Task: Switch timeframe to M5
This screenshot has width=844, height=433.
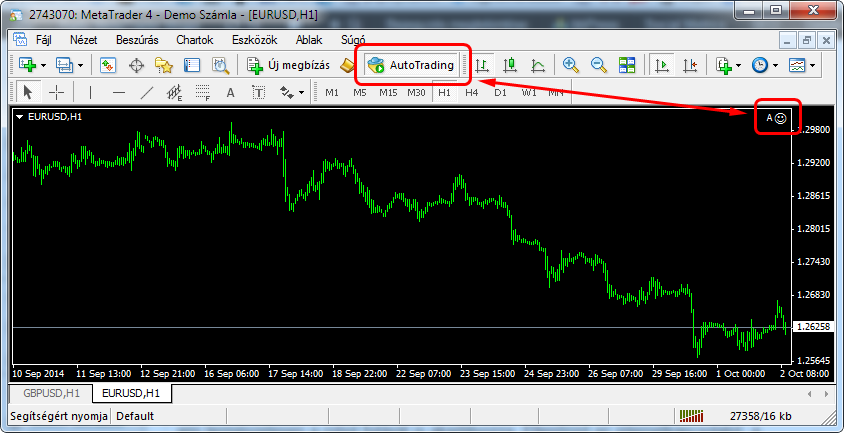Action: [360, 93]
